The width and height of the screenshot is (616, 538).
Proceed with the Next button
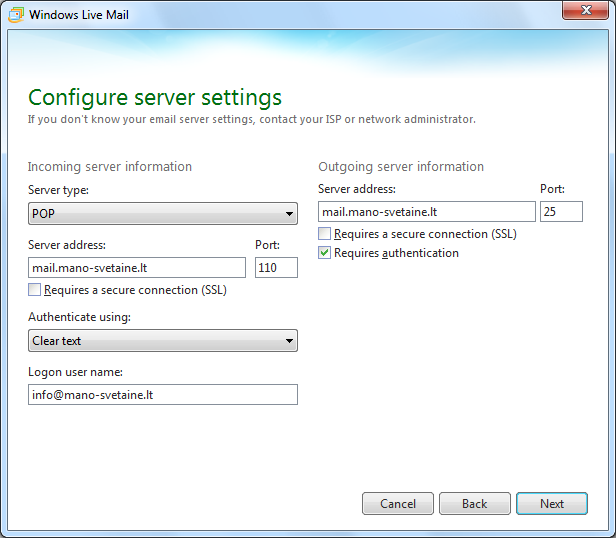point(552,504)
